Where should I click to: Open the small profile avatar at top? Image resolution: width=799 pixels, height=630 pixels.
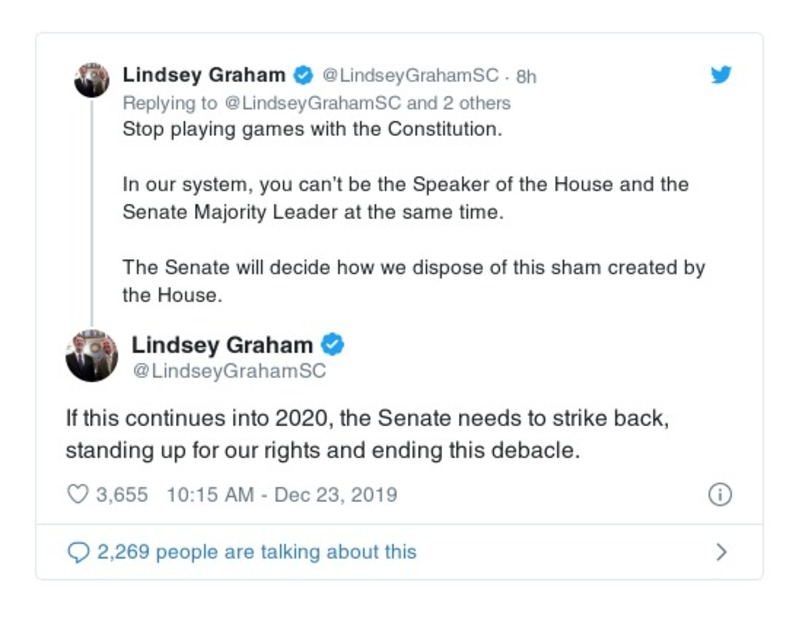point(92,80)
